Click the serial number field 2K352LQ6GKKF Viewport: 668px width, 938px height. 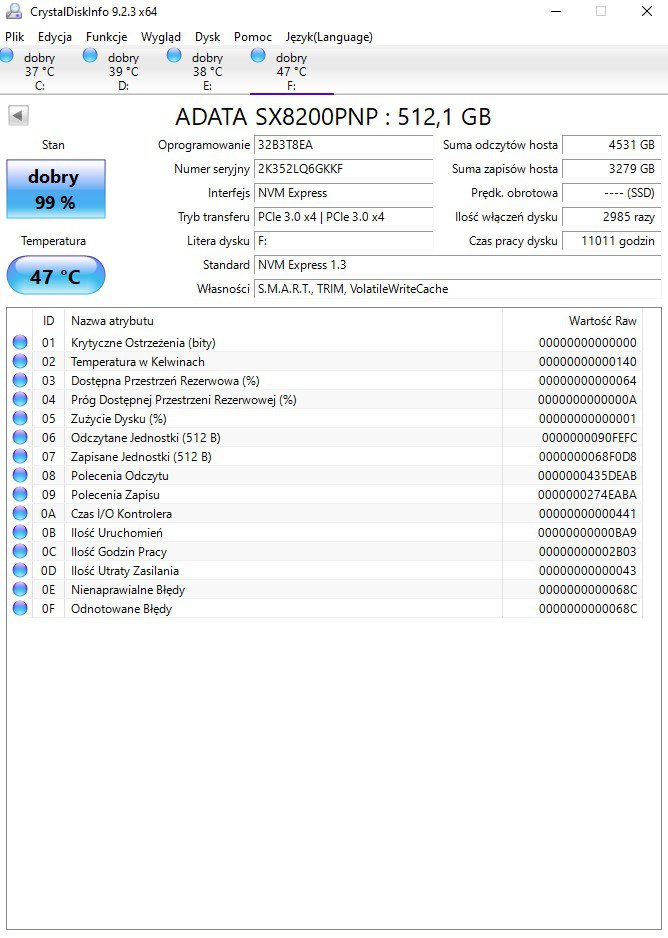click(343, 169)
